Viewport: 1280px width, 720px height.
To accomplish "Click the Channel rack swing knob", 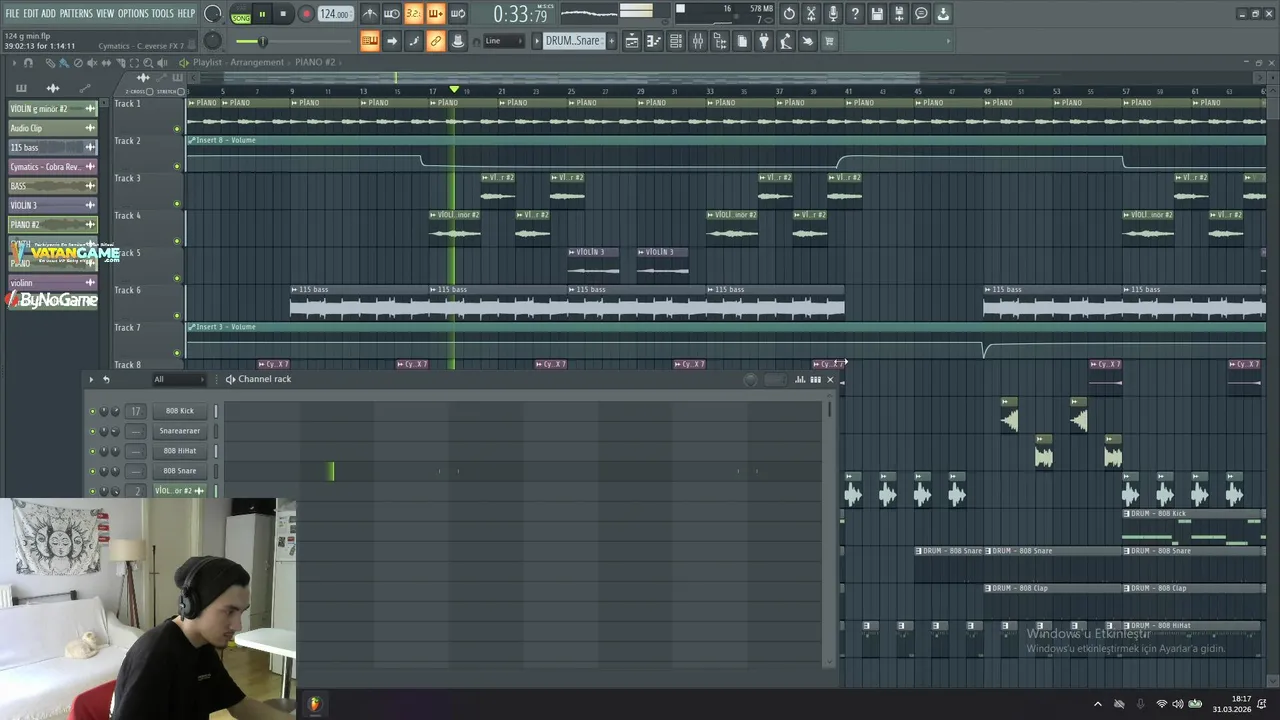I will (x=751, y=379).
